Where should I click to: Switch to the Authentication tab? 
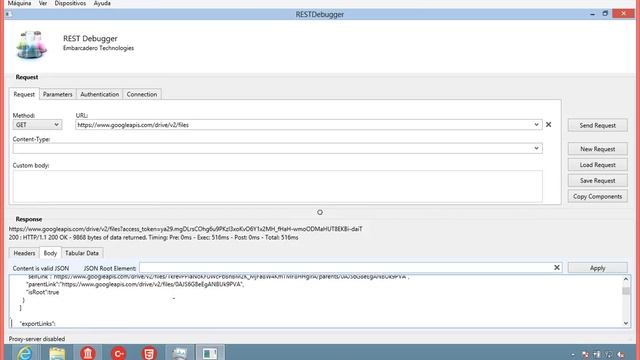tap(100, 94)
